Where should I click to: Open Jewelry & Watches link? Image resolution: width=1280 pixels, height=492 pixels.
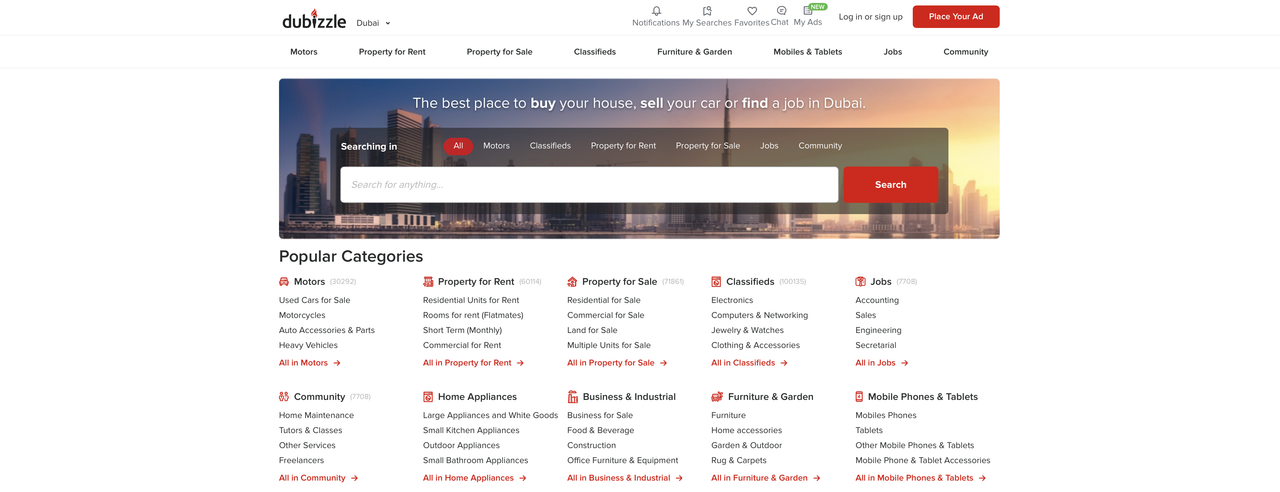[x=748, y=330]
